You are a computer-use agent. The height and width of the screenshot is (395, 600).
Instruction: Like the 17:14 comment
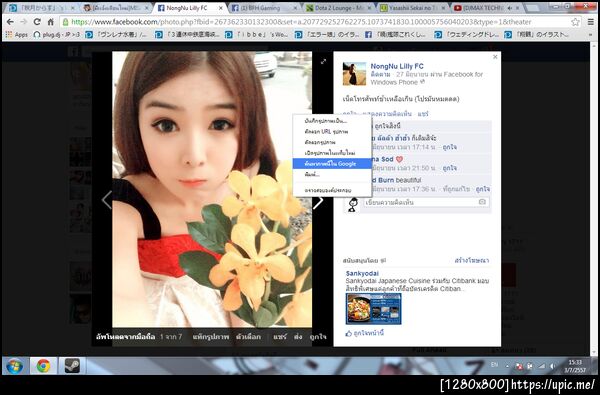tap(450, 147)
